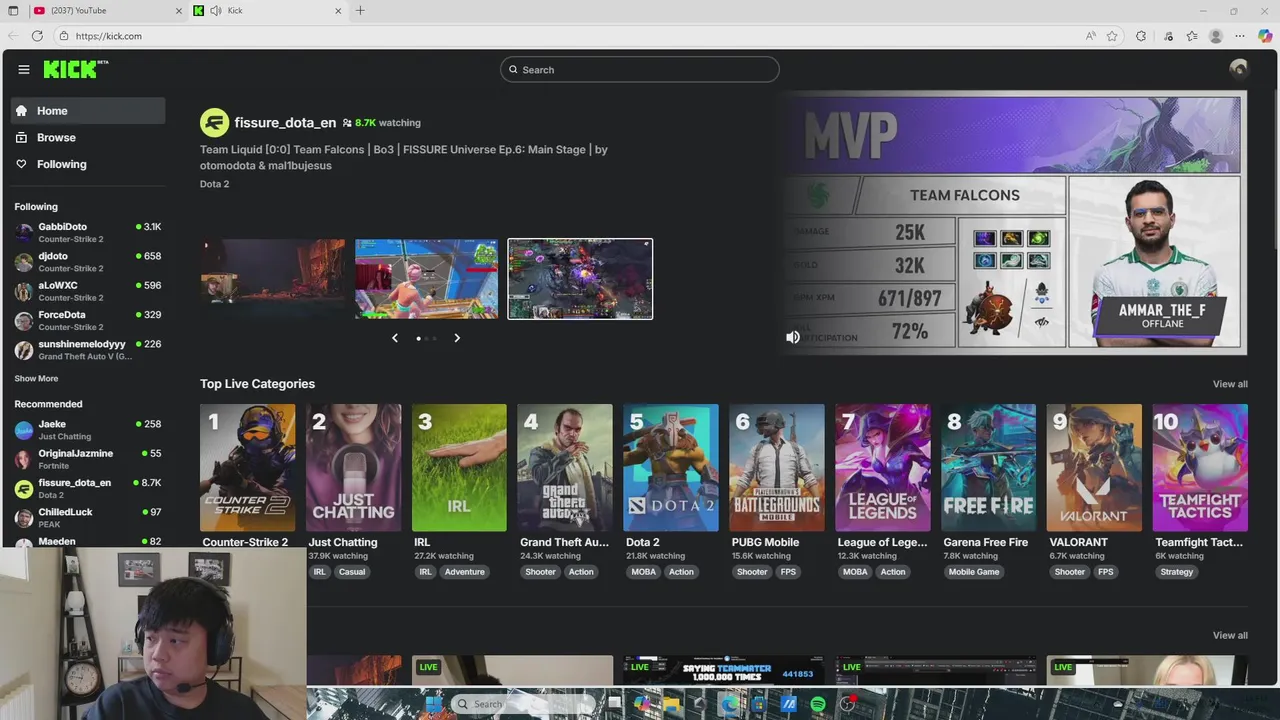Open fissure_dota_en in Recommended list
1280x720 pixels.
[x=88, y=488]
